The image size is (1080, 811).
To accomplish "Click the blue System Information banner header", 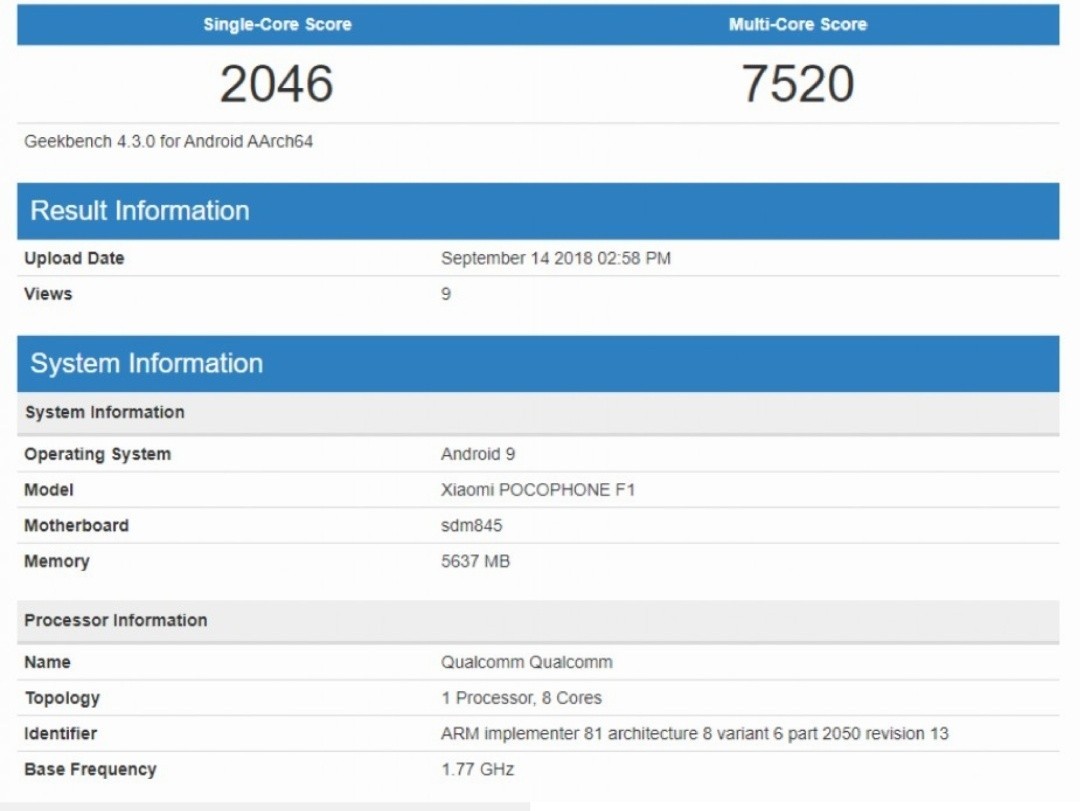I will pos(538,364).
